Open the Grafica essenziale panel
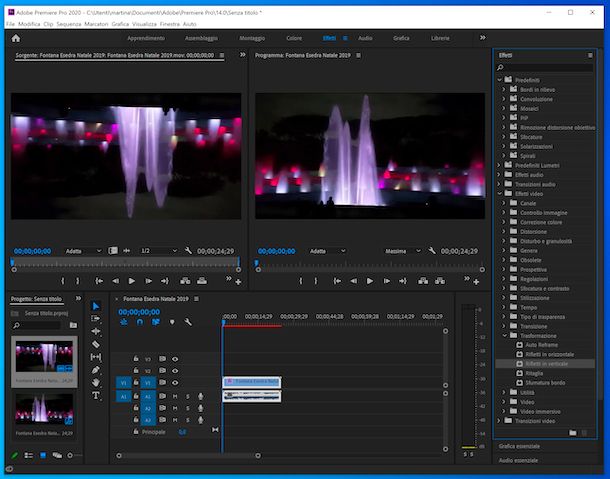The image size is (610, 479). [x=519, y=446]
